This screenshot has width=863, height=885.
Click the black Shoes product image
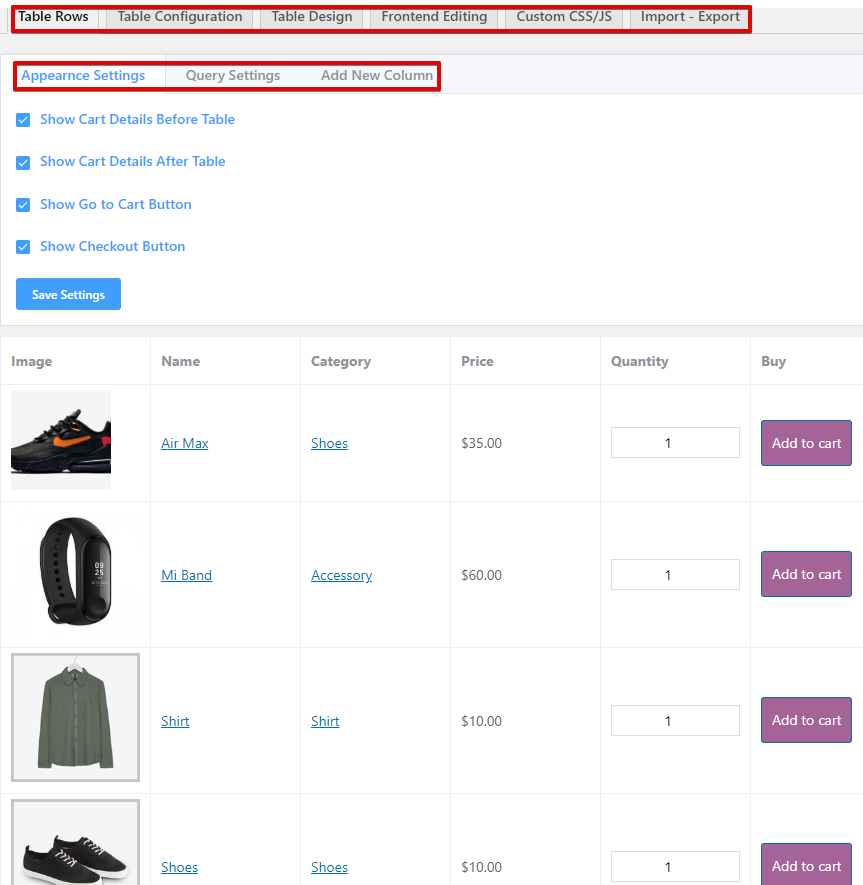(x=76, y=842)
